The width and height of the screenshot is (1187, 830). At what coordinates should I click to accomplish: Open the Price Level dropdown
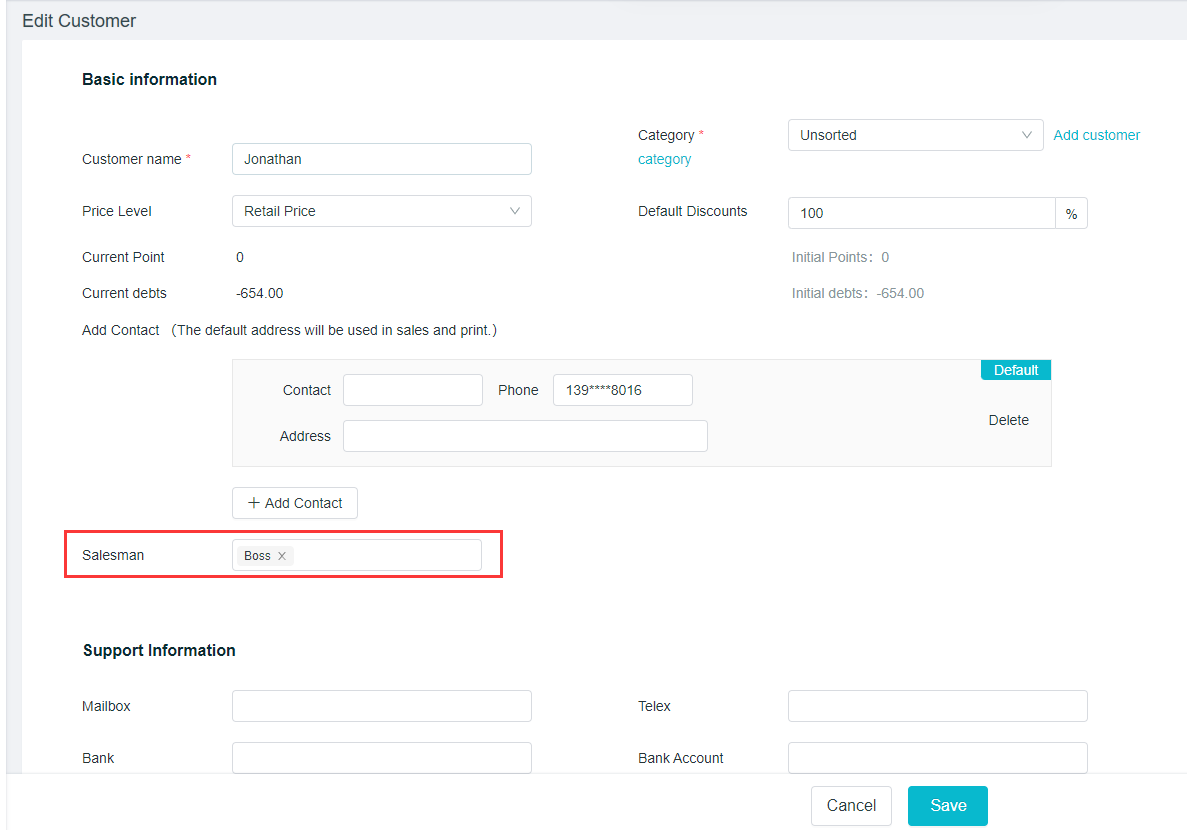pos(381,211)
